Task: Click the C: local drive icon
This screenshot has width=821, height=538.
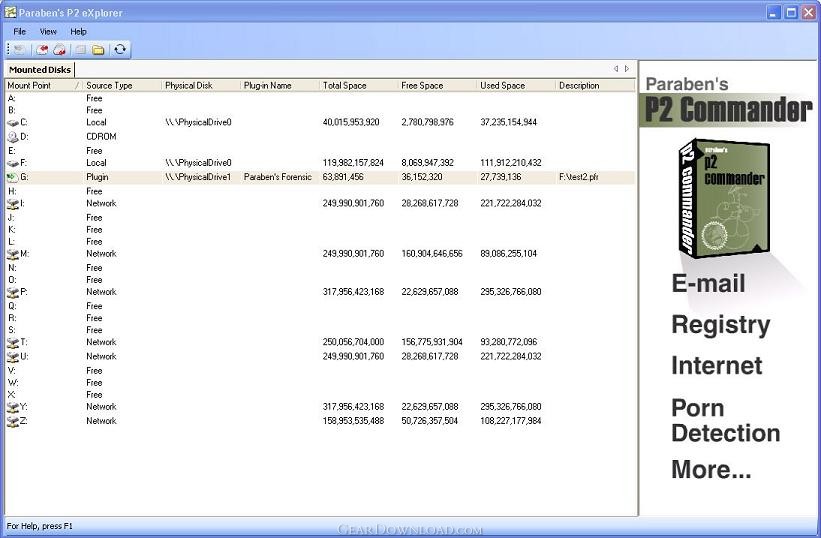Action: click(x=13, y=122)
